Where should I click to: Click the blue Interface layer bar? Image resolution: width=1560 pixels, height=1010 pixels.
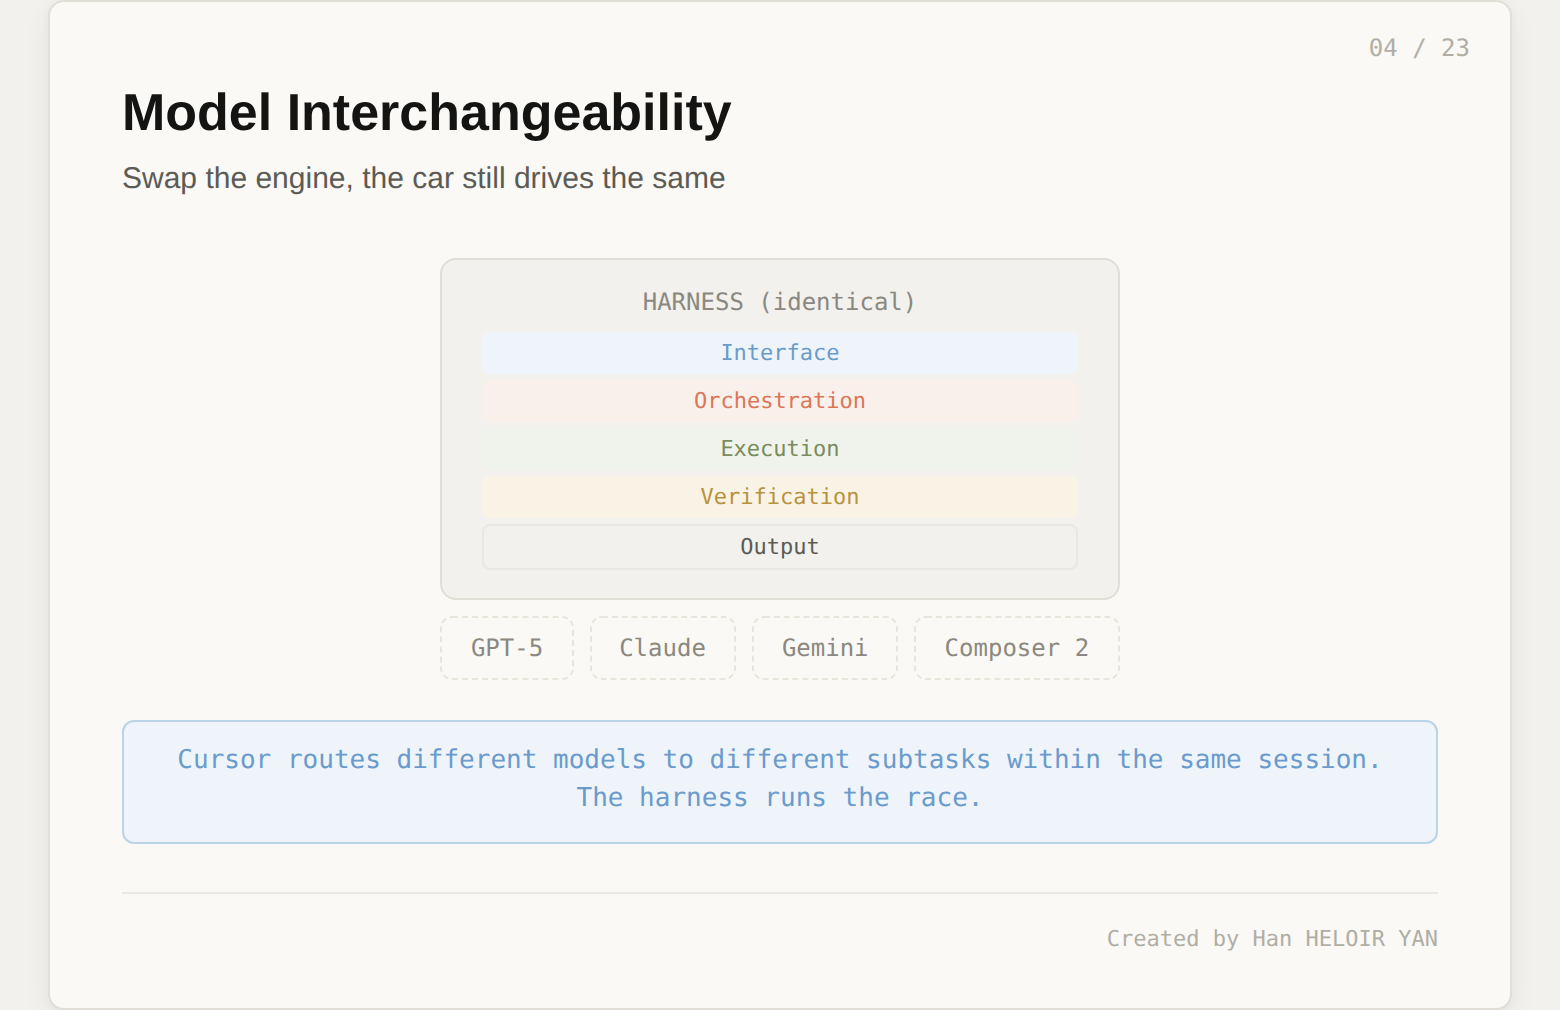(779, 353)
